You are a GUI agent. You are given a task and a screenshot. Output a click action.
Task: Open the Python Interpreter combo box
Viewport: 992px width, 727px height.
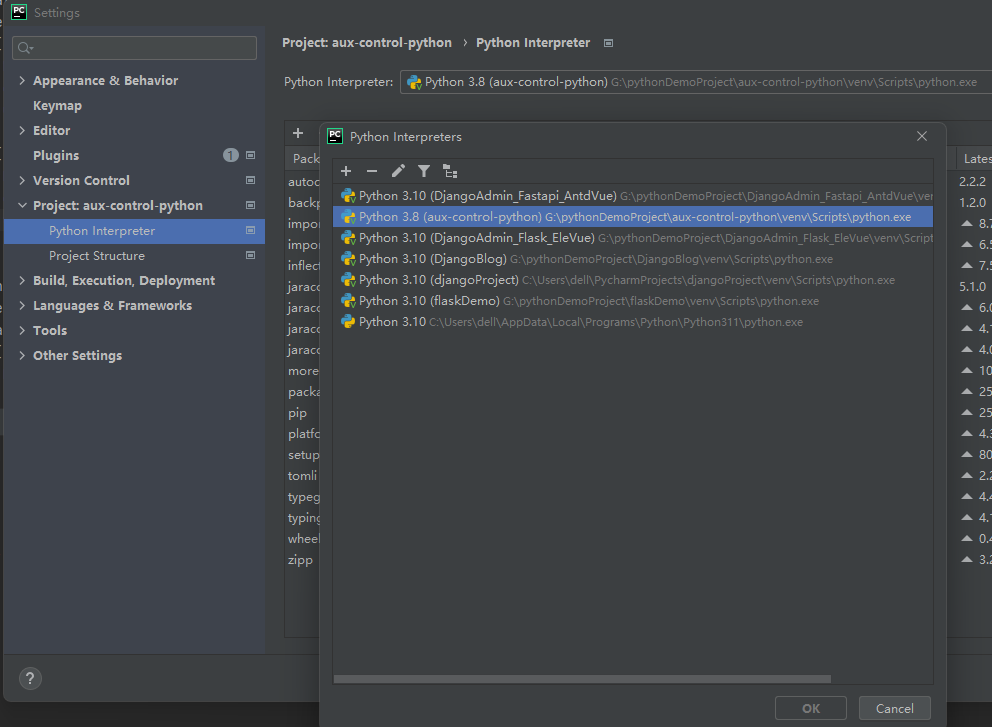(696, 82)
